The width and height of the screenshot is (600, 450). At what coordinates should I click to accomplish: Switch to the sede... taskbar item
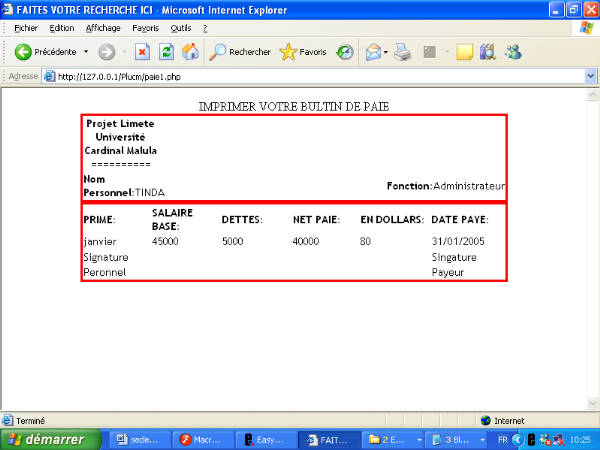[x=140, y=440]
